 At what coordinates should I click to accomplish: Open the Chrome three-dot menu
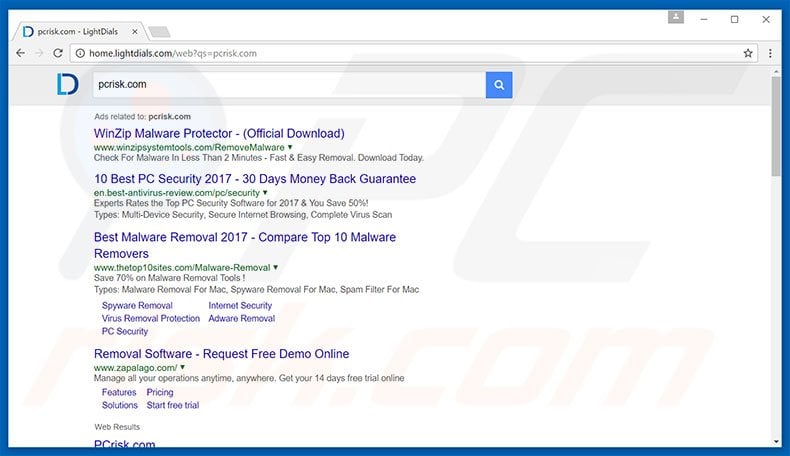click(x=770, y=53)
